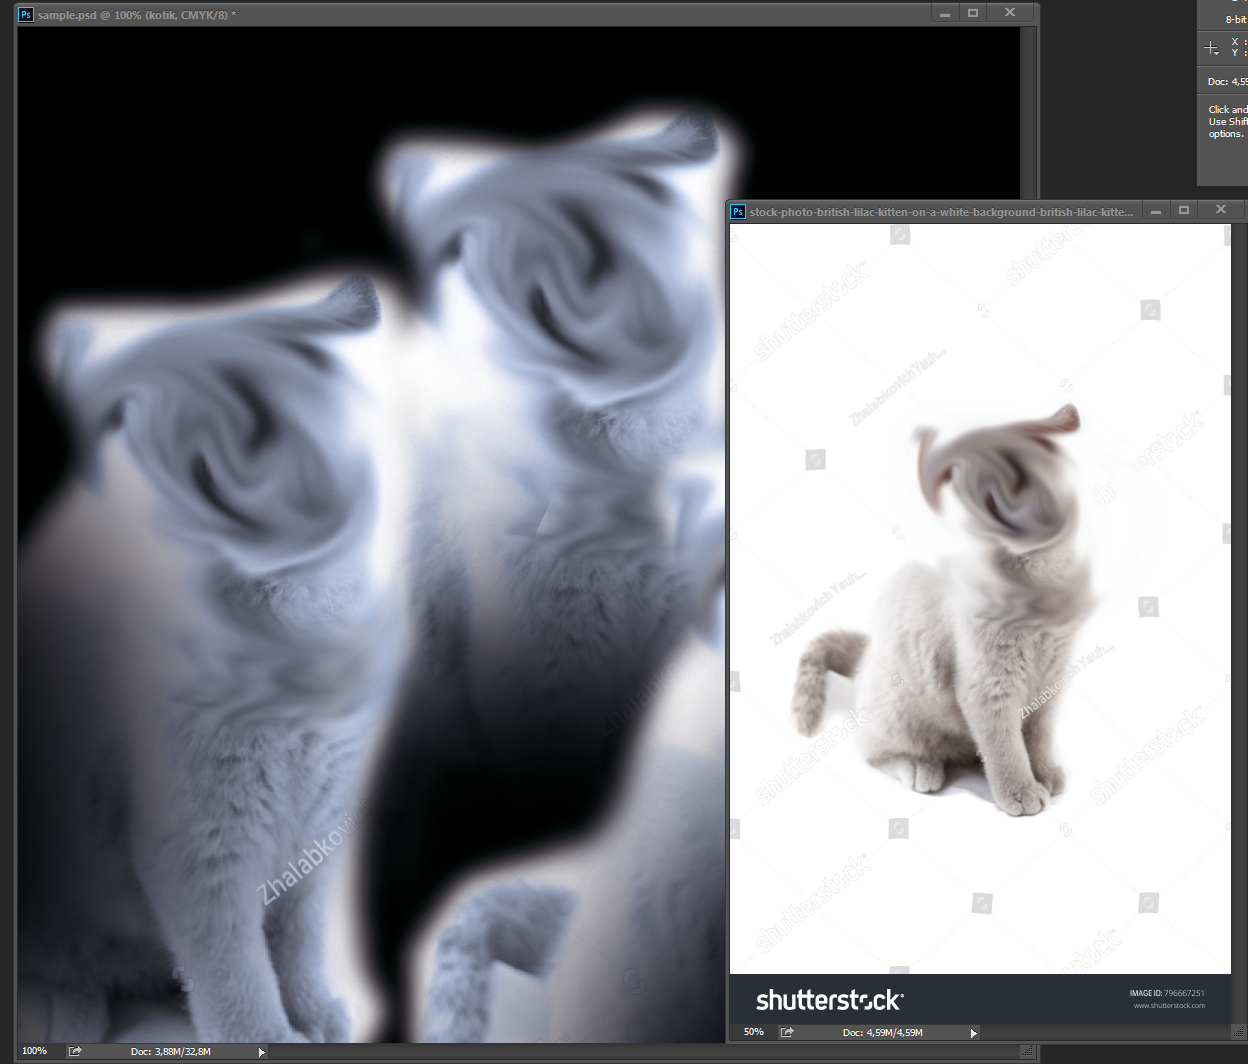Click the resize grip of sample.psd window
The height and width of the screenshot is (1064, 1248).
pos(1027,1052)
